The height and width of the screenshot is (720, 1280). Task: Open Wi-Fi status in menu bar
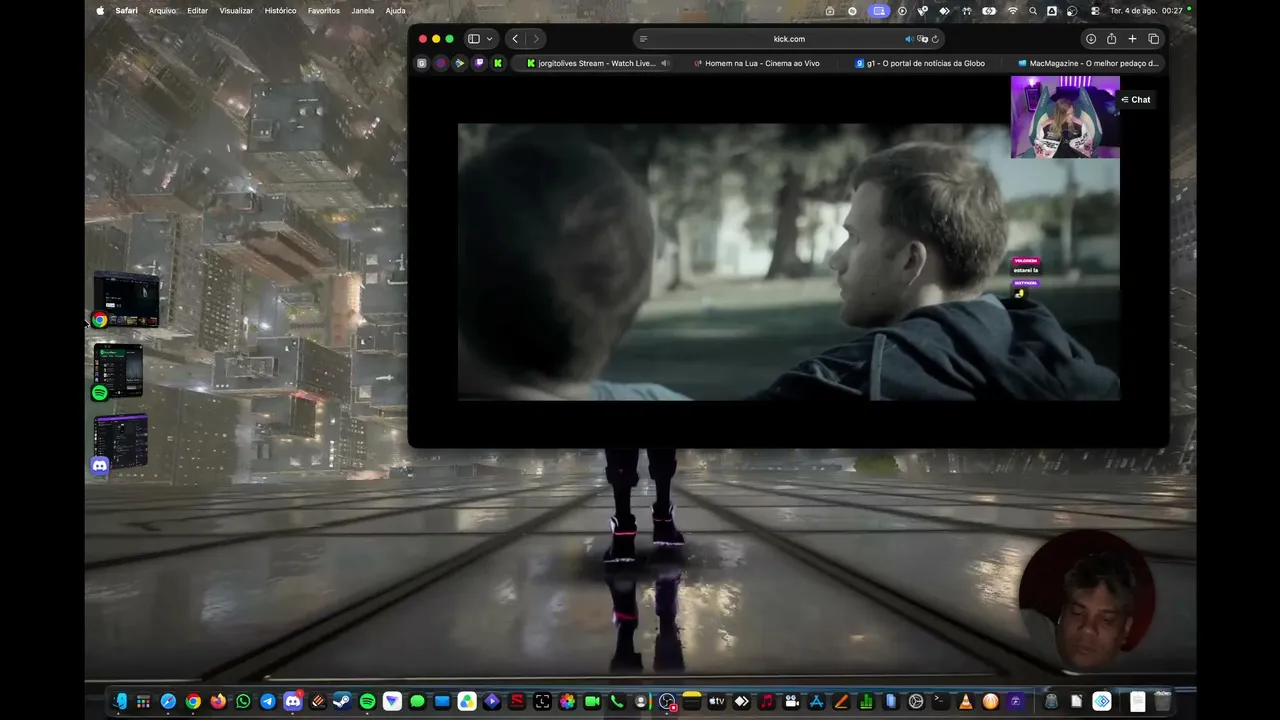[x=1012, y=11]
